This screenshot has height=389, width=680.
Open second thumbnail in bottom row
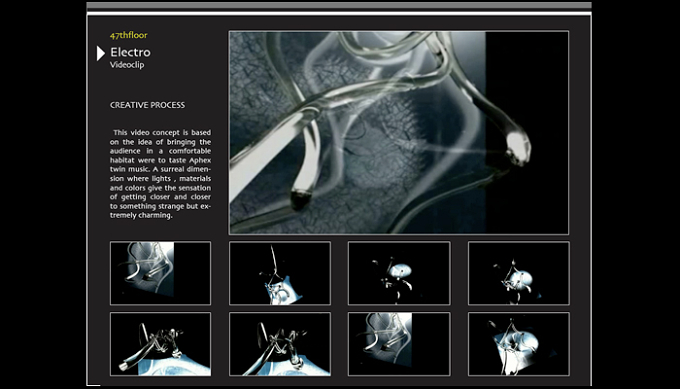pos(280,344)
